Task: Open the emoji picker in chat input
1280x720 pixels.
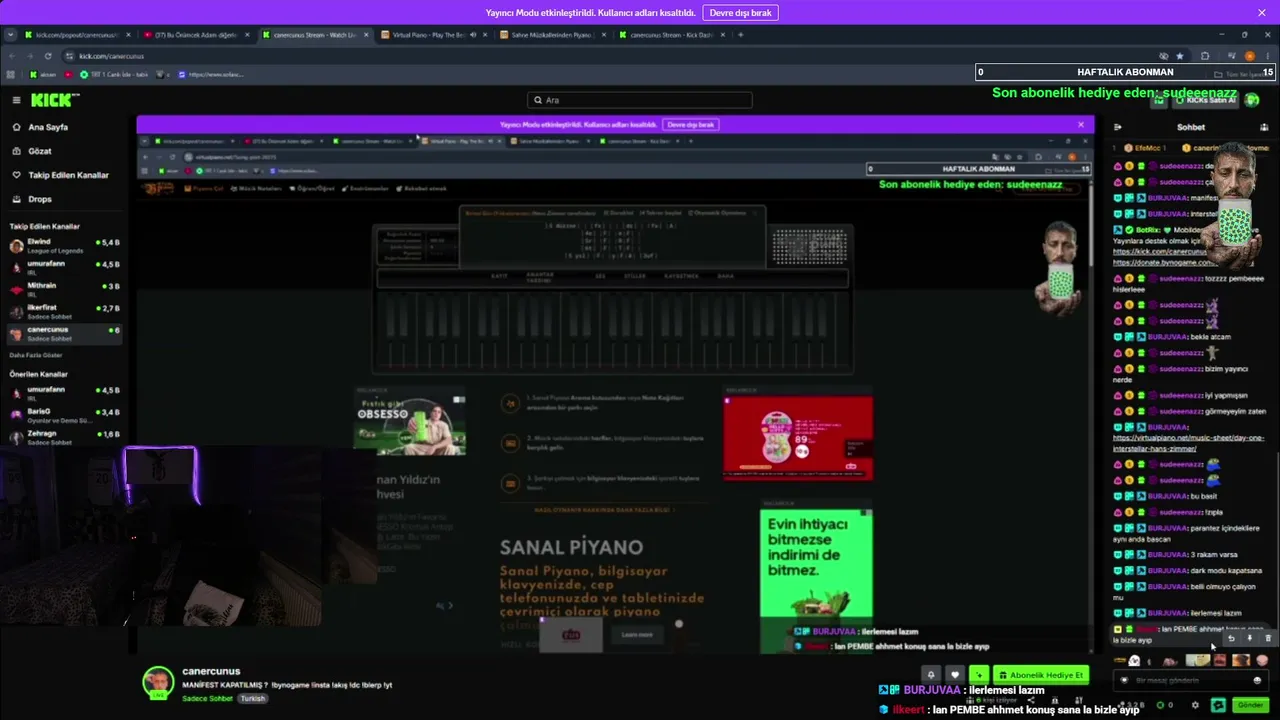Action: (1257, 680)
